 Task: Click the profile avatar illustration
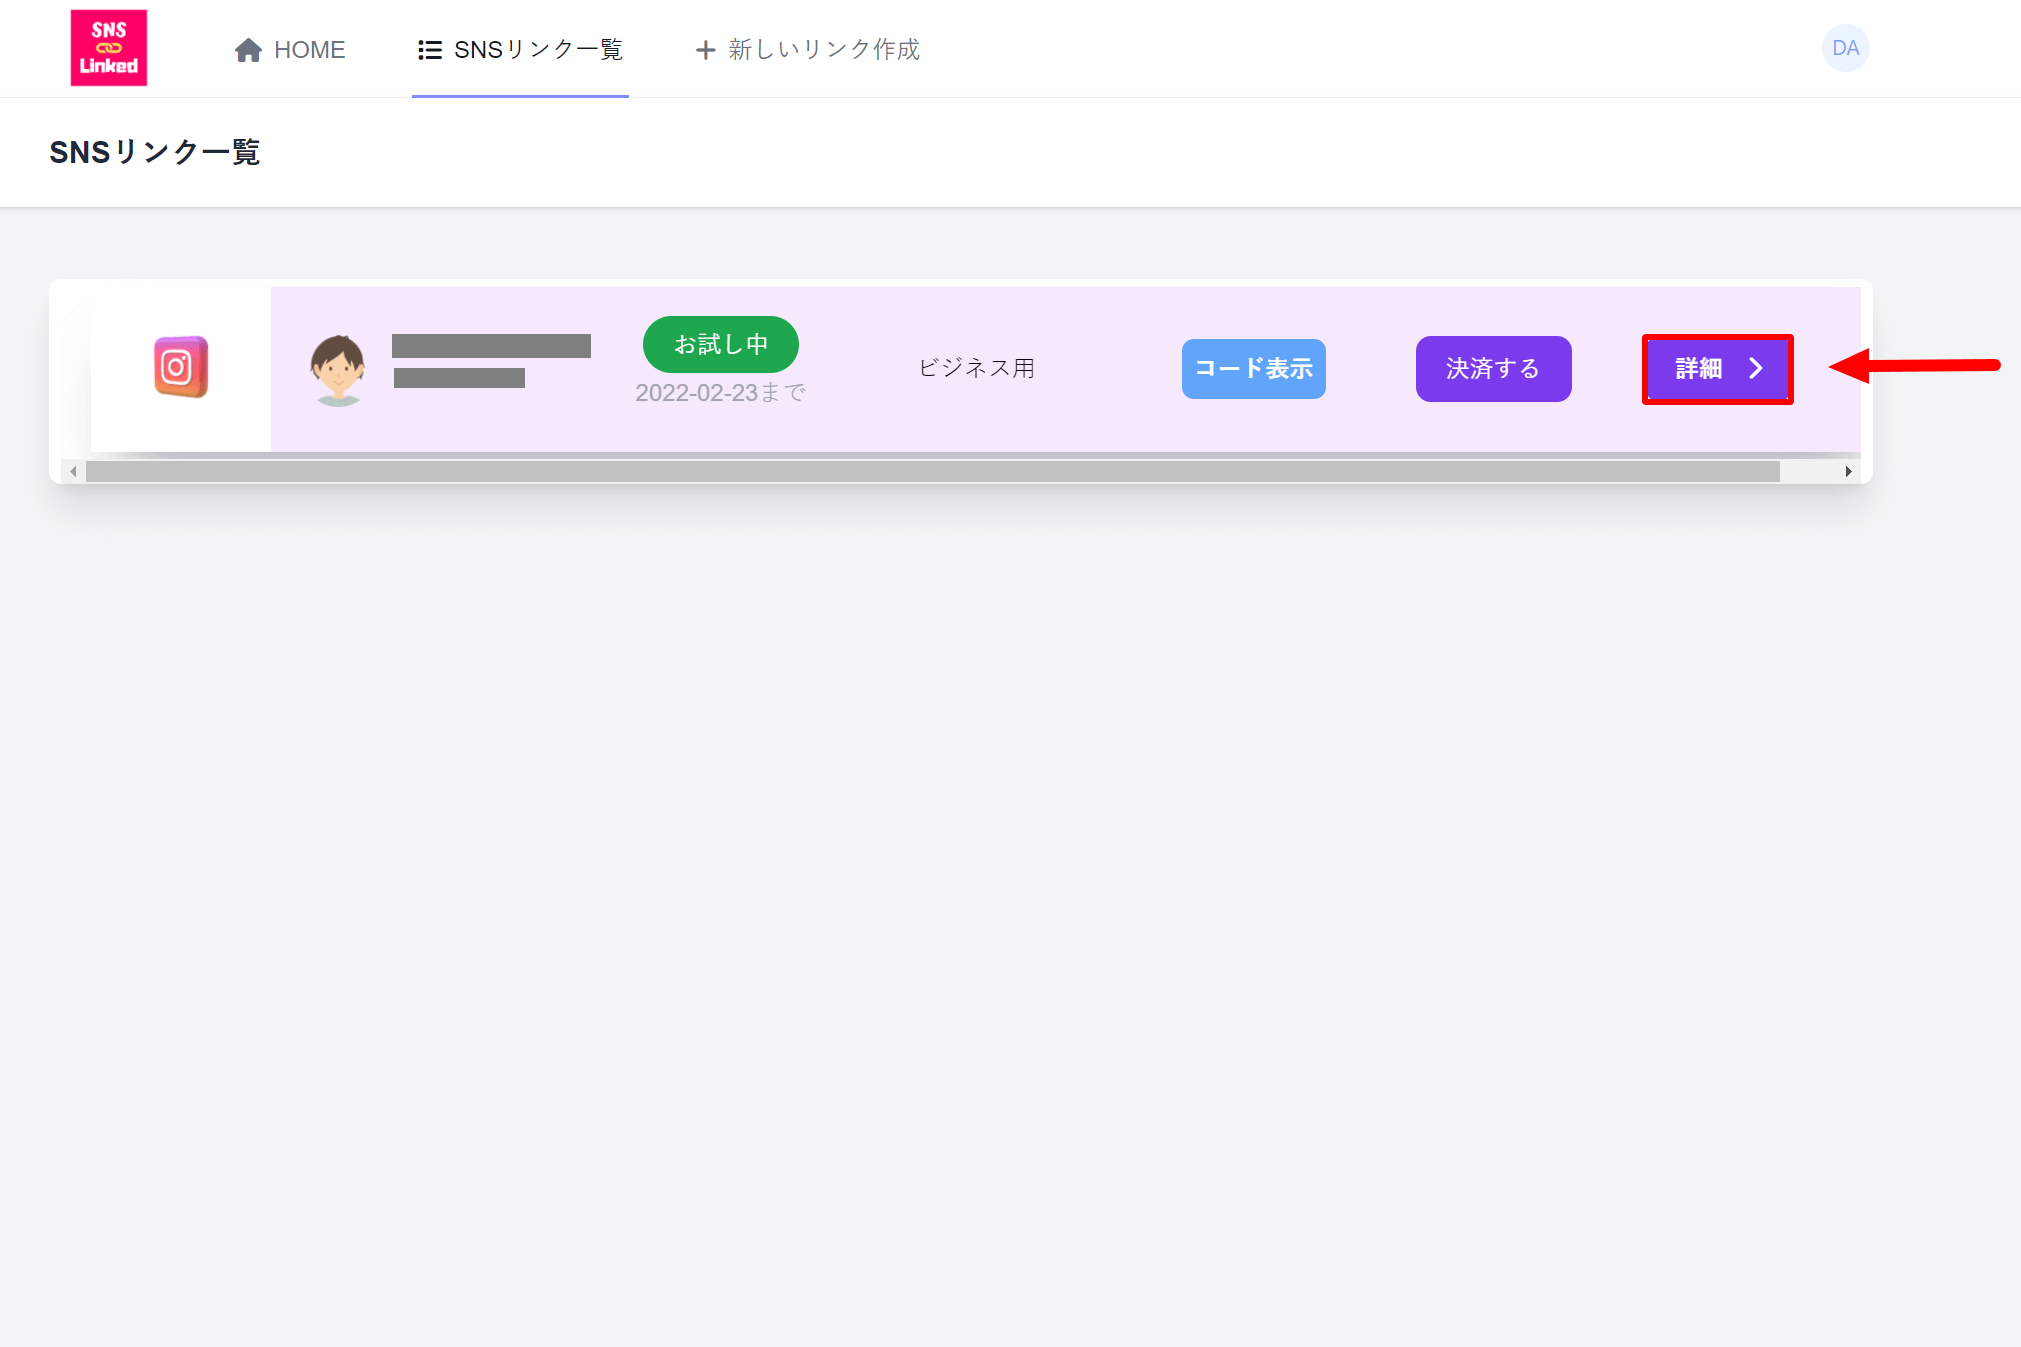point(338,369)
